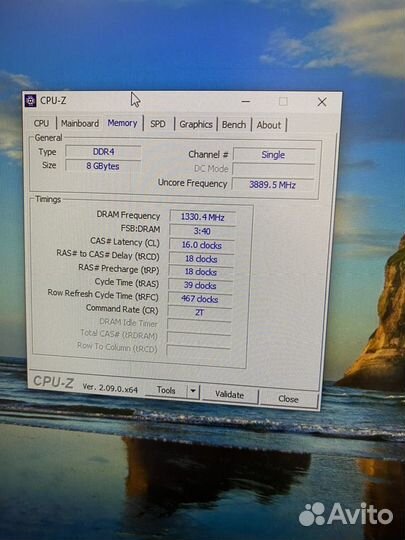Click the 39 clocks tRAS value
Viewport: 405px width, 540px height.
click(x=200, y=285)
